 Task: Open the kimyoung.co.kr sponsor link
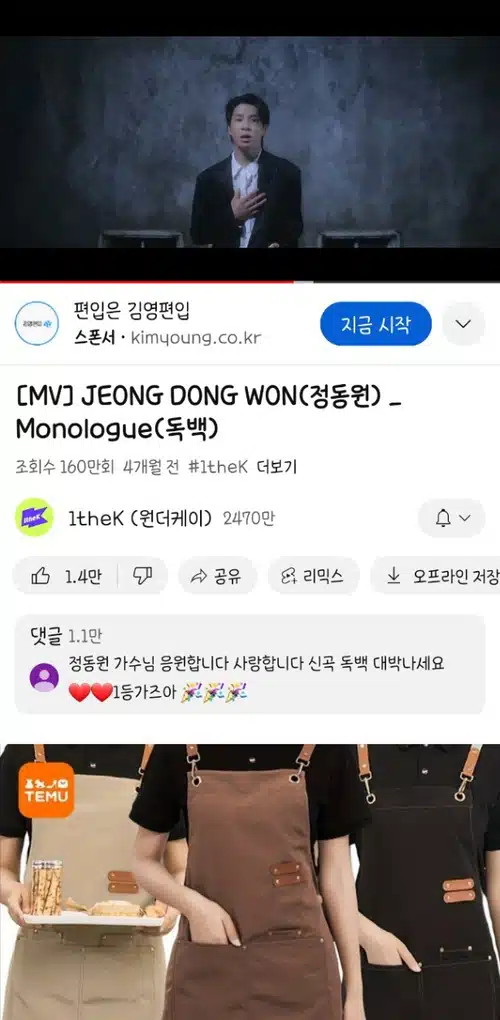tap(196, 338)
